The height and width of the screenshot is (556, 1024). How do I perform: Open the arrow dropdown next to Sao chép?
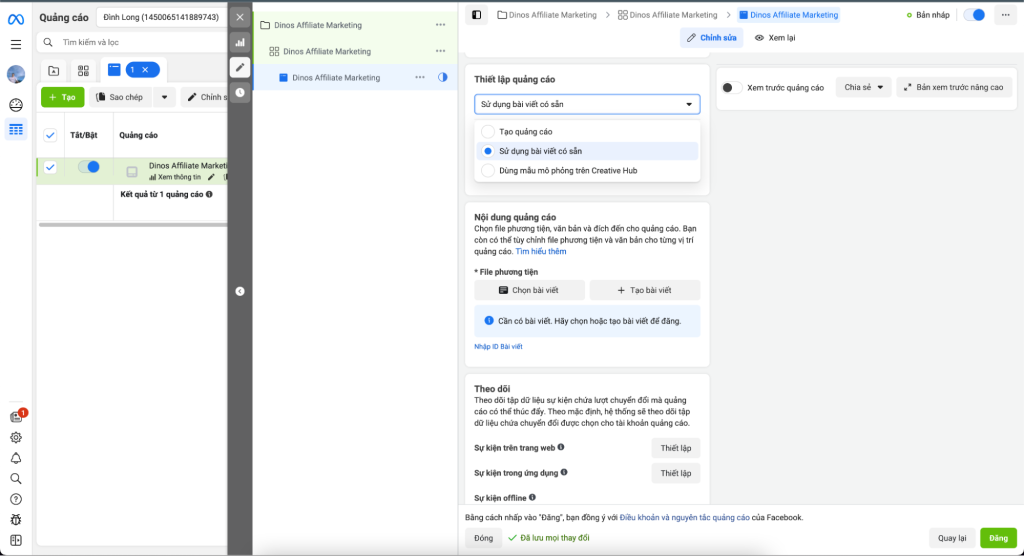165,97
